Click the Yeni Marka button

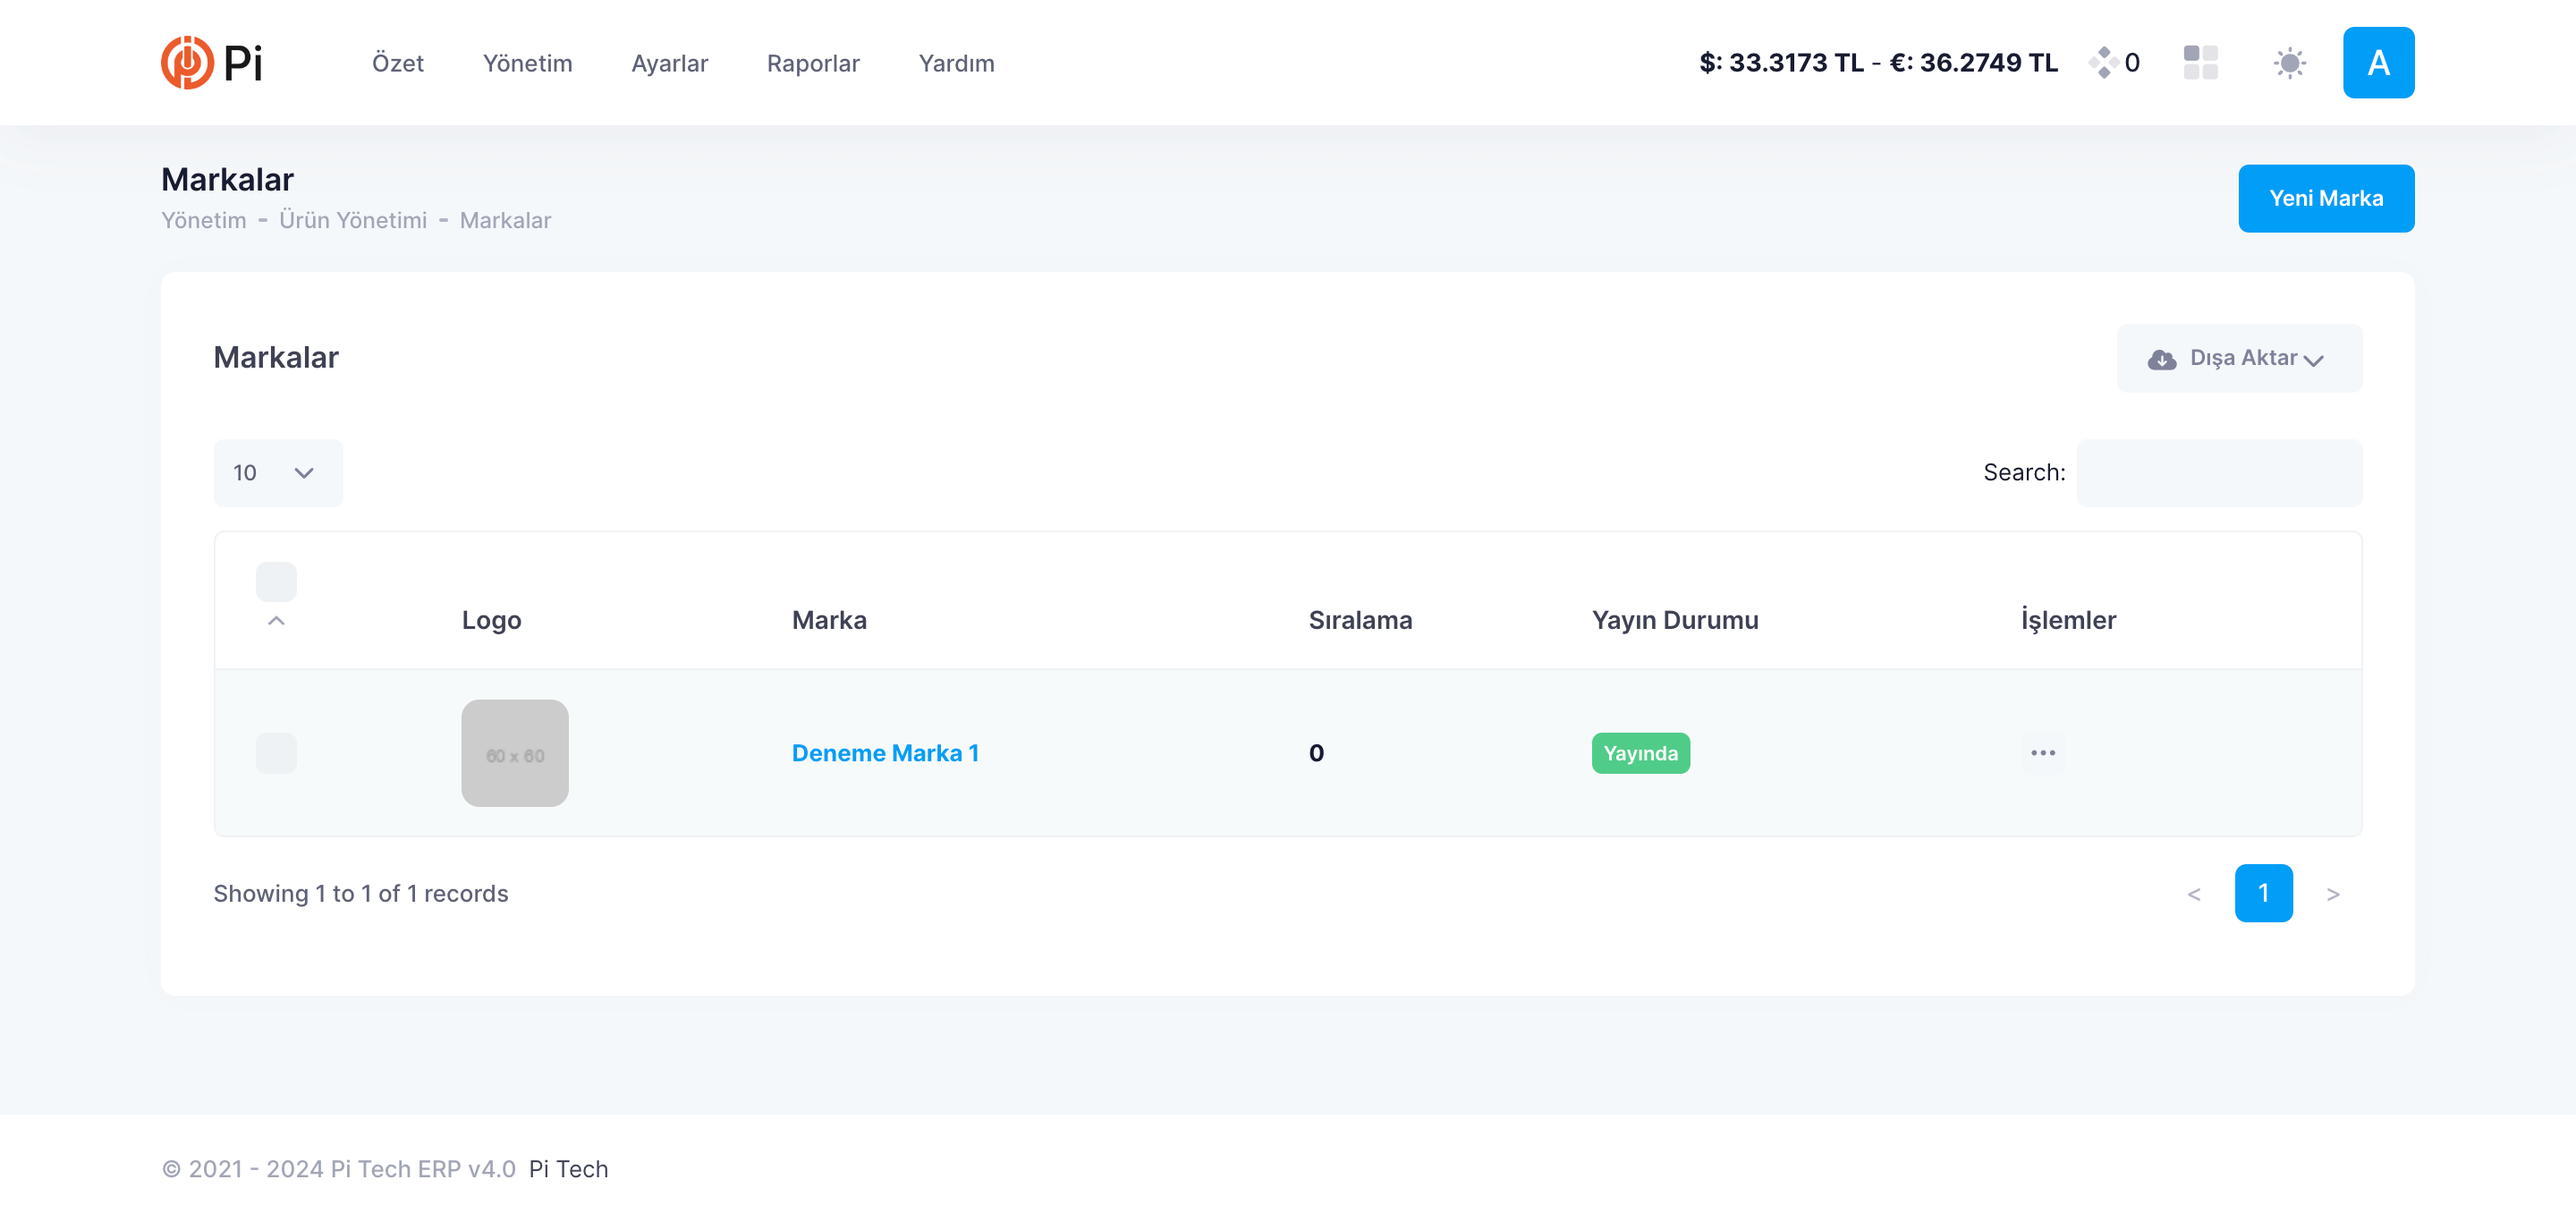coord(2325,198)
